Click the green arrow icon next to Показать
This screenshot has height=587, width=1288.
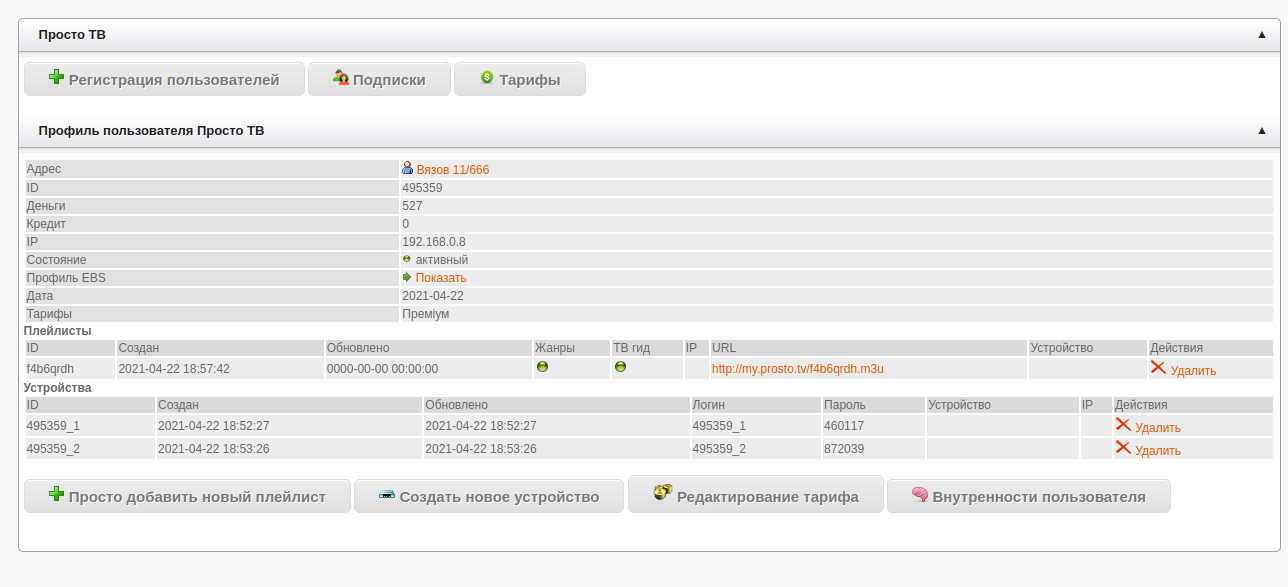click(x=407, y=277)
